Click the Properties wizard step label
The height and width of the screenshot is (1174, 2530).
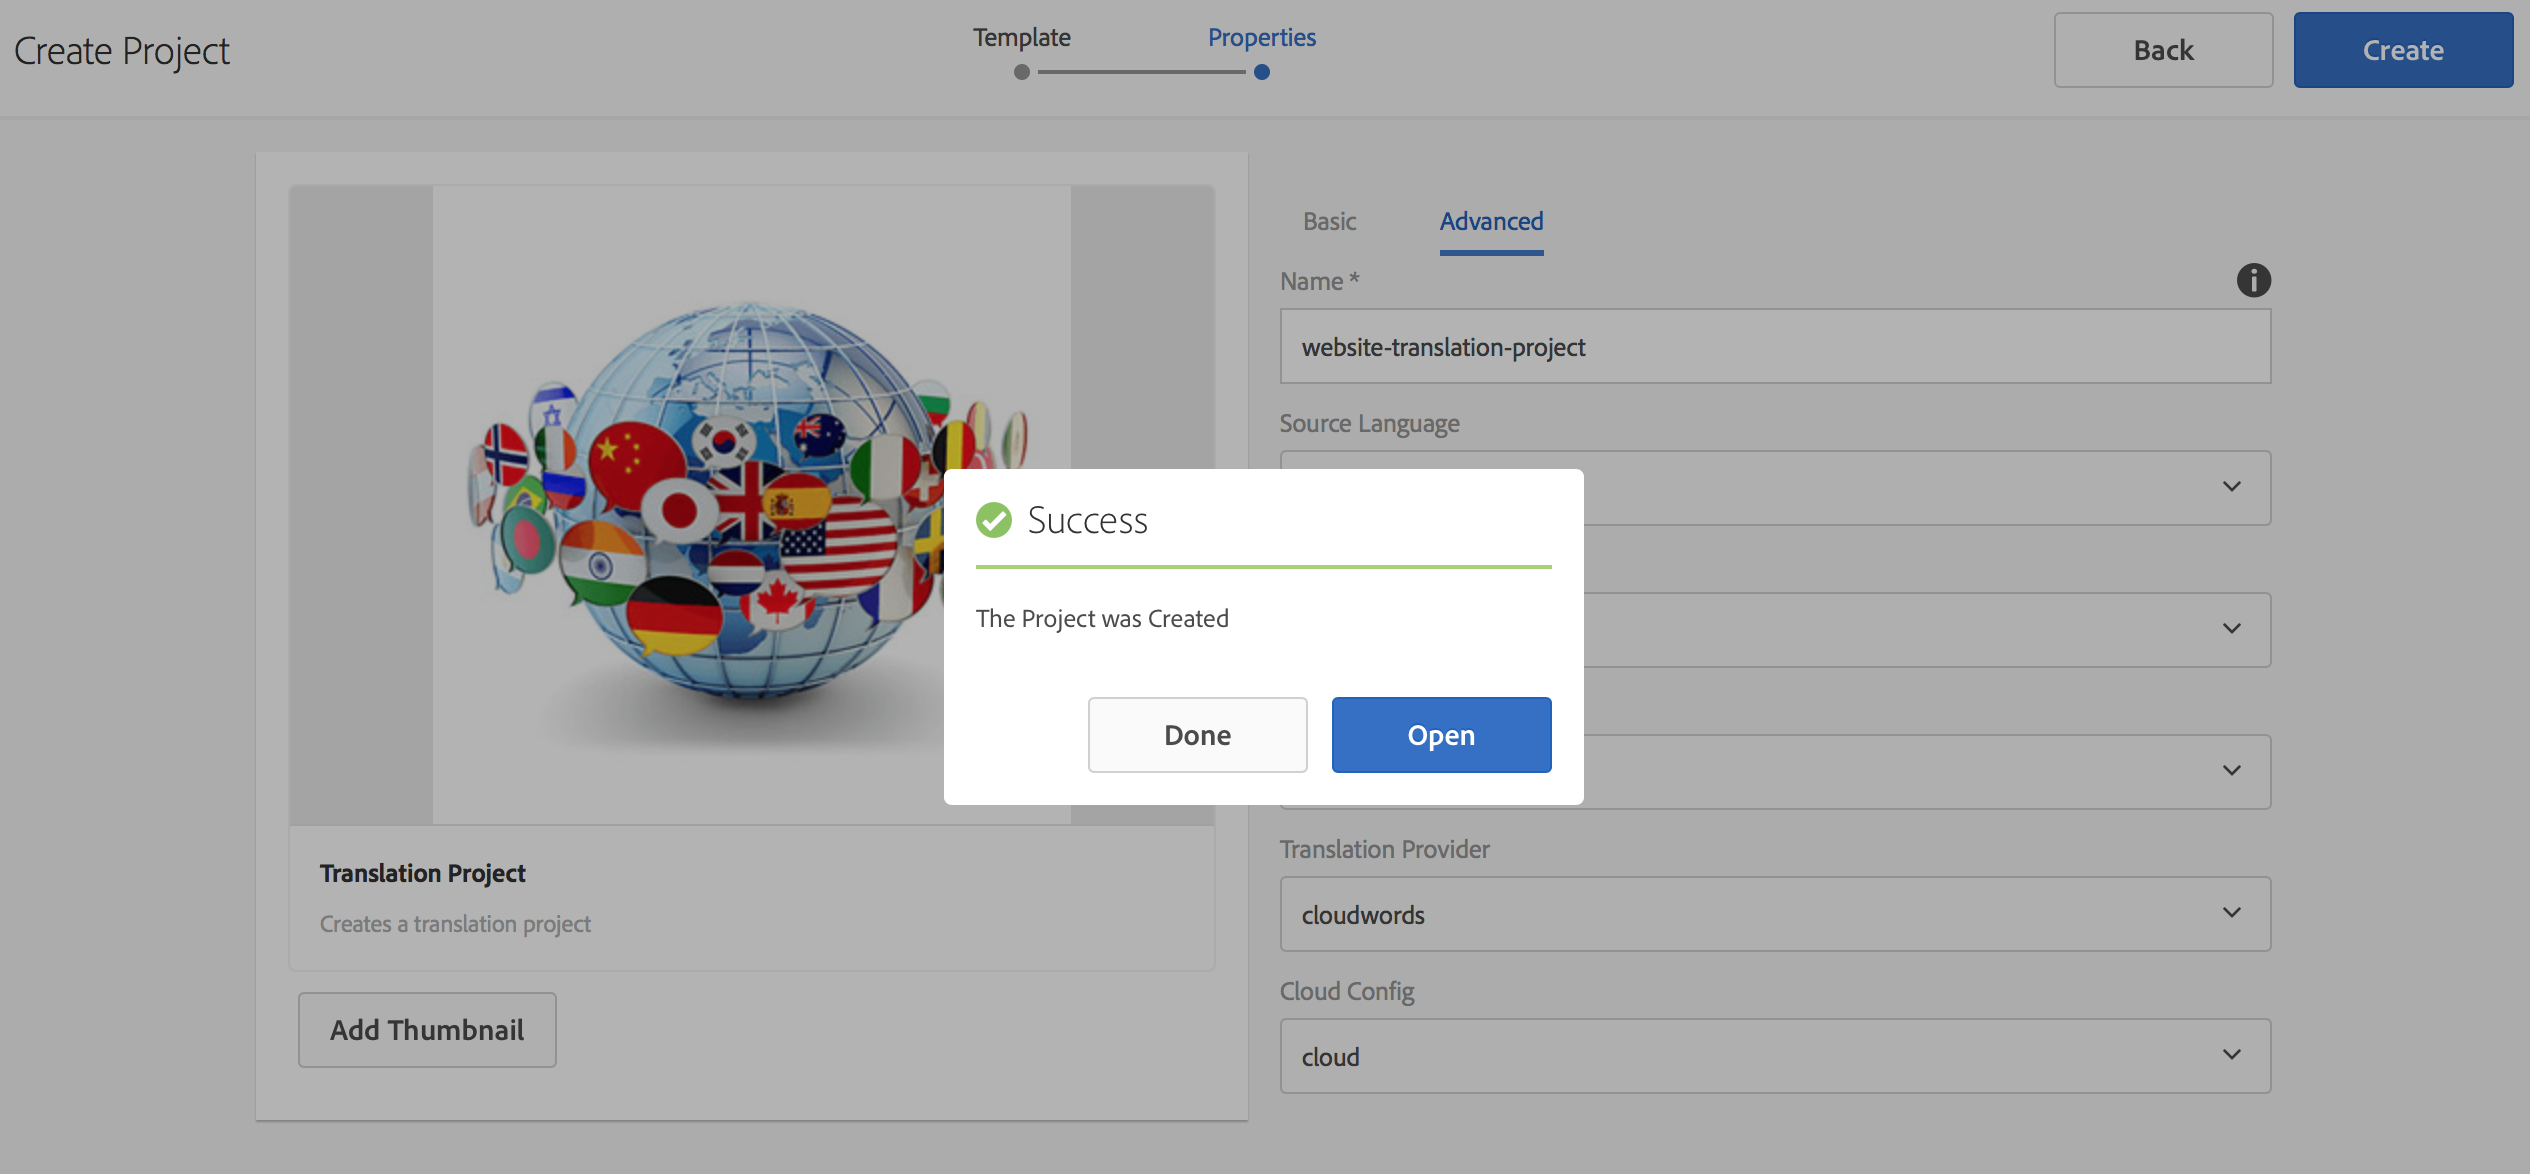pos(1262,37)
